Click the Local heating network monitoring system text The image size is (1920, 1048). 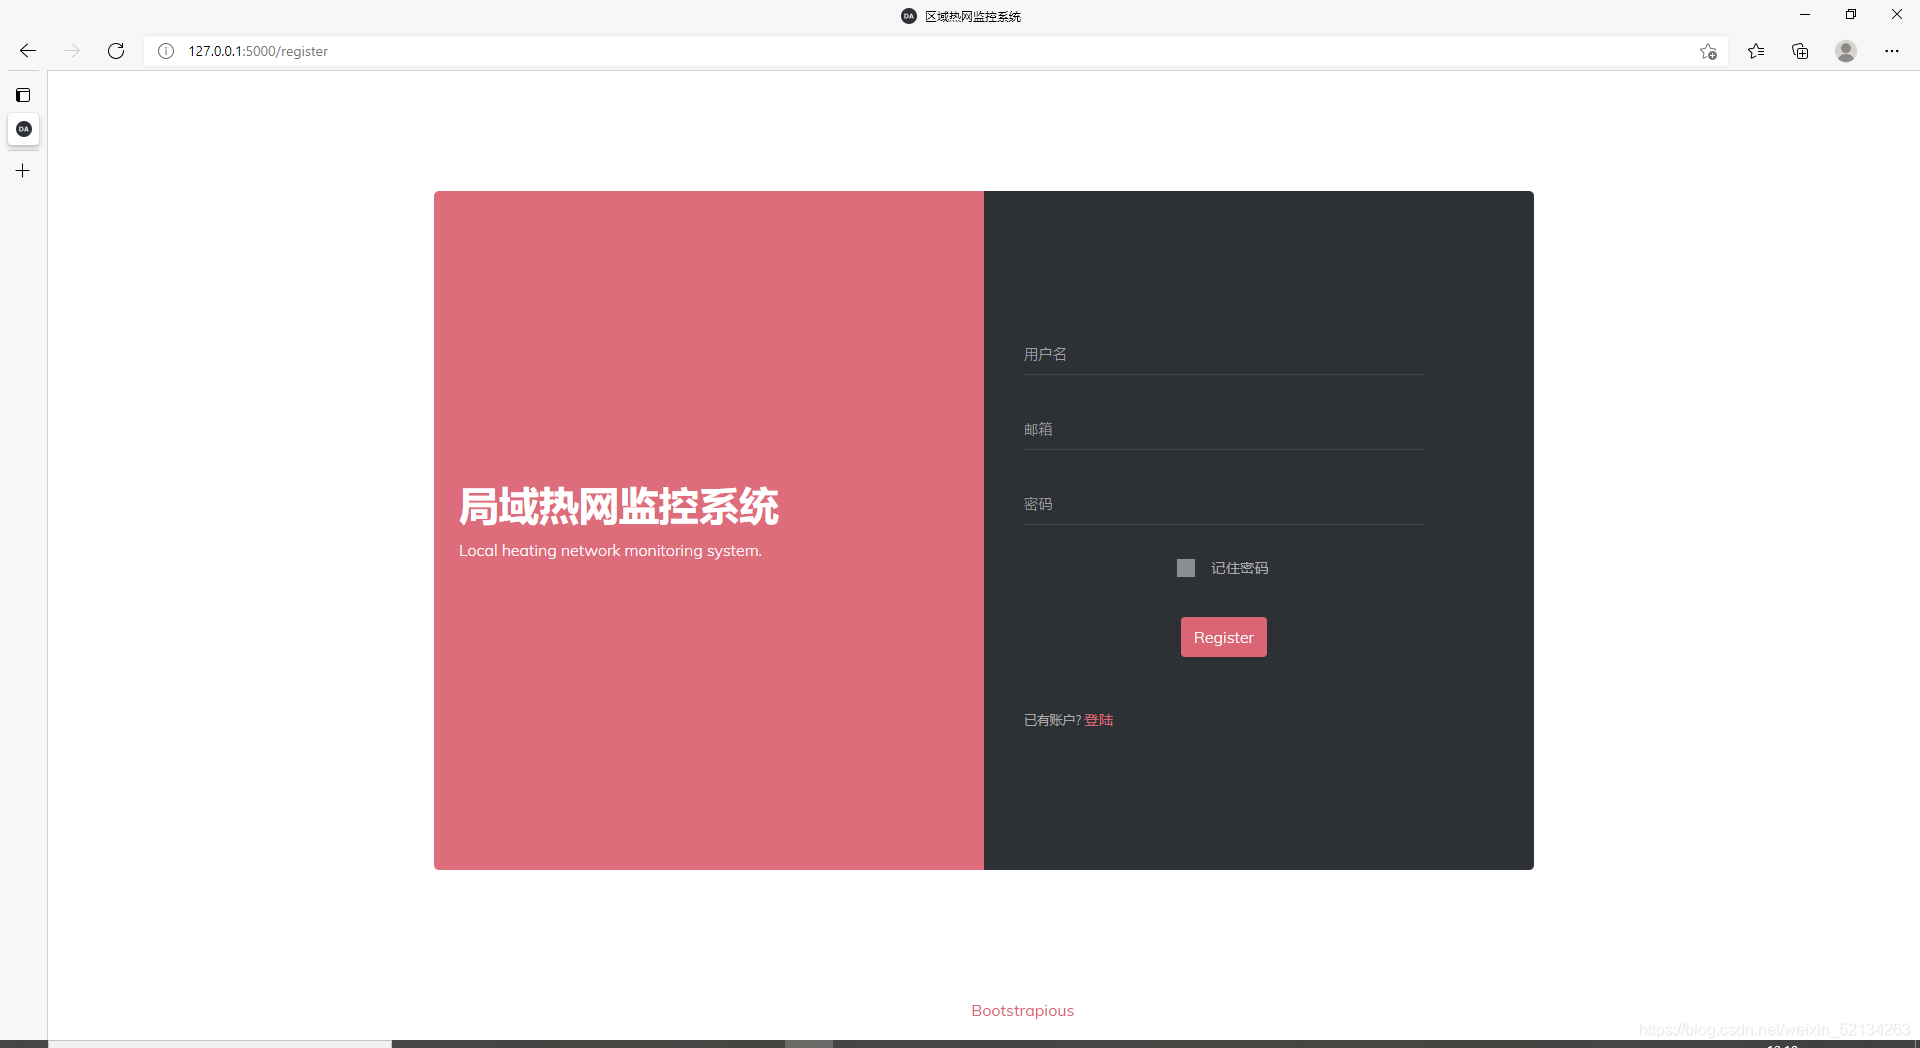coord(610,551)
